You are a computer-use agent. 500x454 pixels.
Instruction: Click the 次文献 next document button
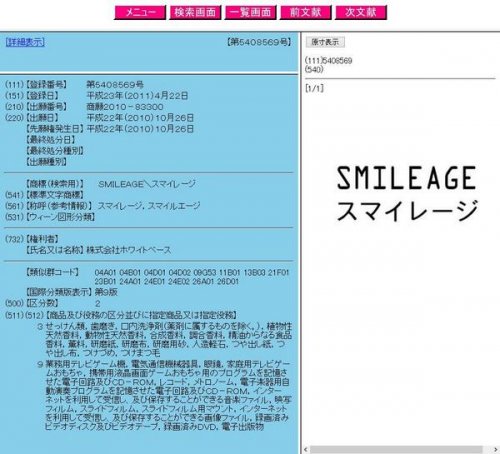[361, 13]
